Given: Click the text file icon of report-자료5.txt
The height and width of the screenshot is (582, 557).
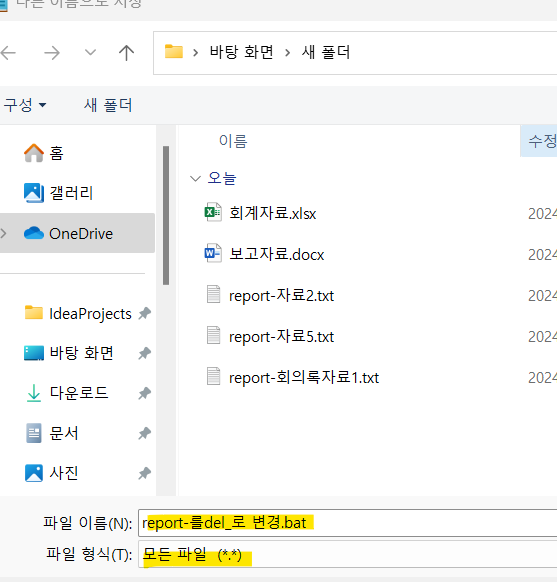Looking at the screenshot, I should pyautogui.click(x=213, y=335).
